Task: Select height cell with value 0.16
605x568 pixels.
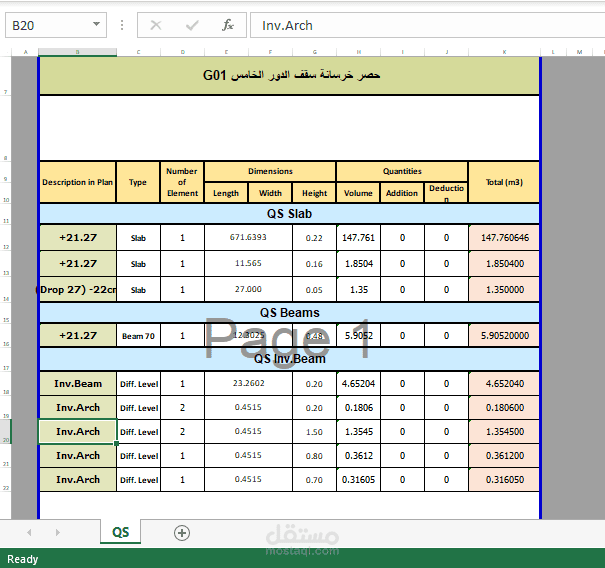Action: 314,264
